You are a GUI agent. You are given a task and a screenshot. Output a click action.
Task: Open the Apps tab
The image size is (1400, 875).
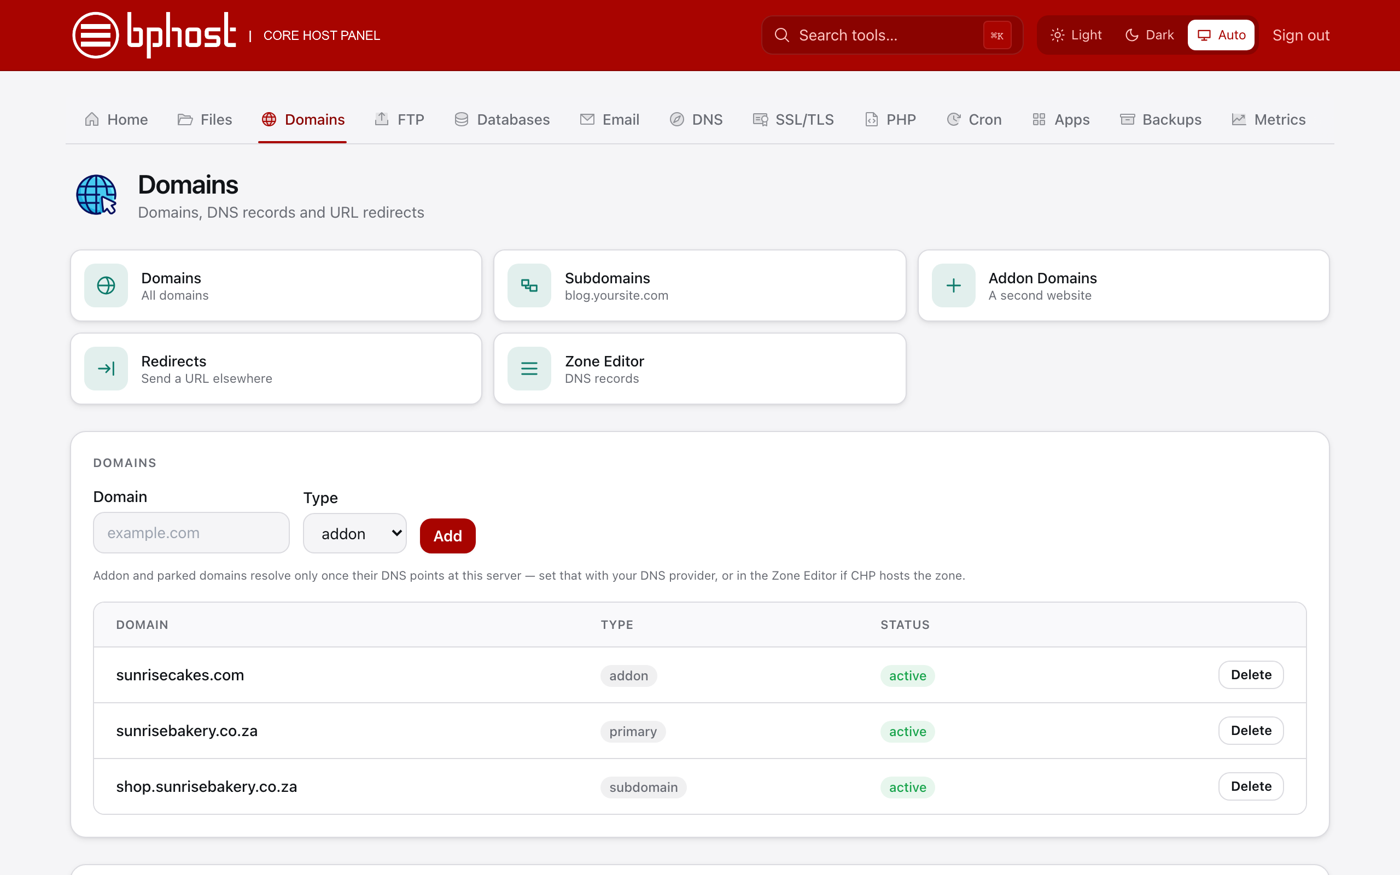(x=1061, y=119)
